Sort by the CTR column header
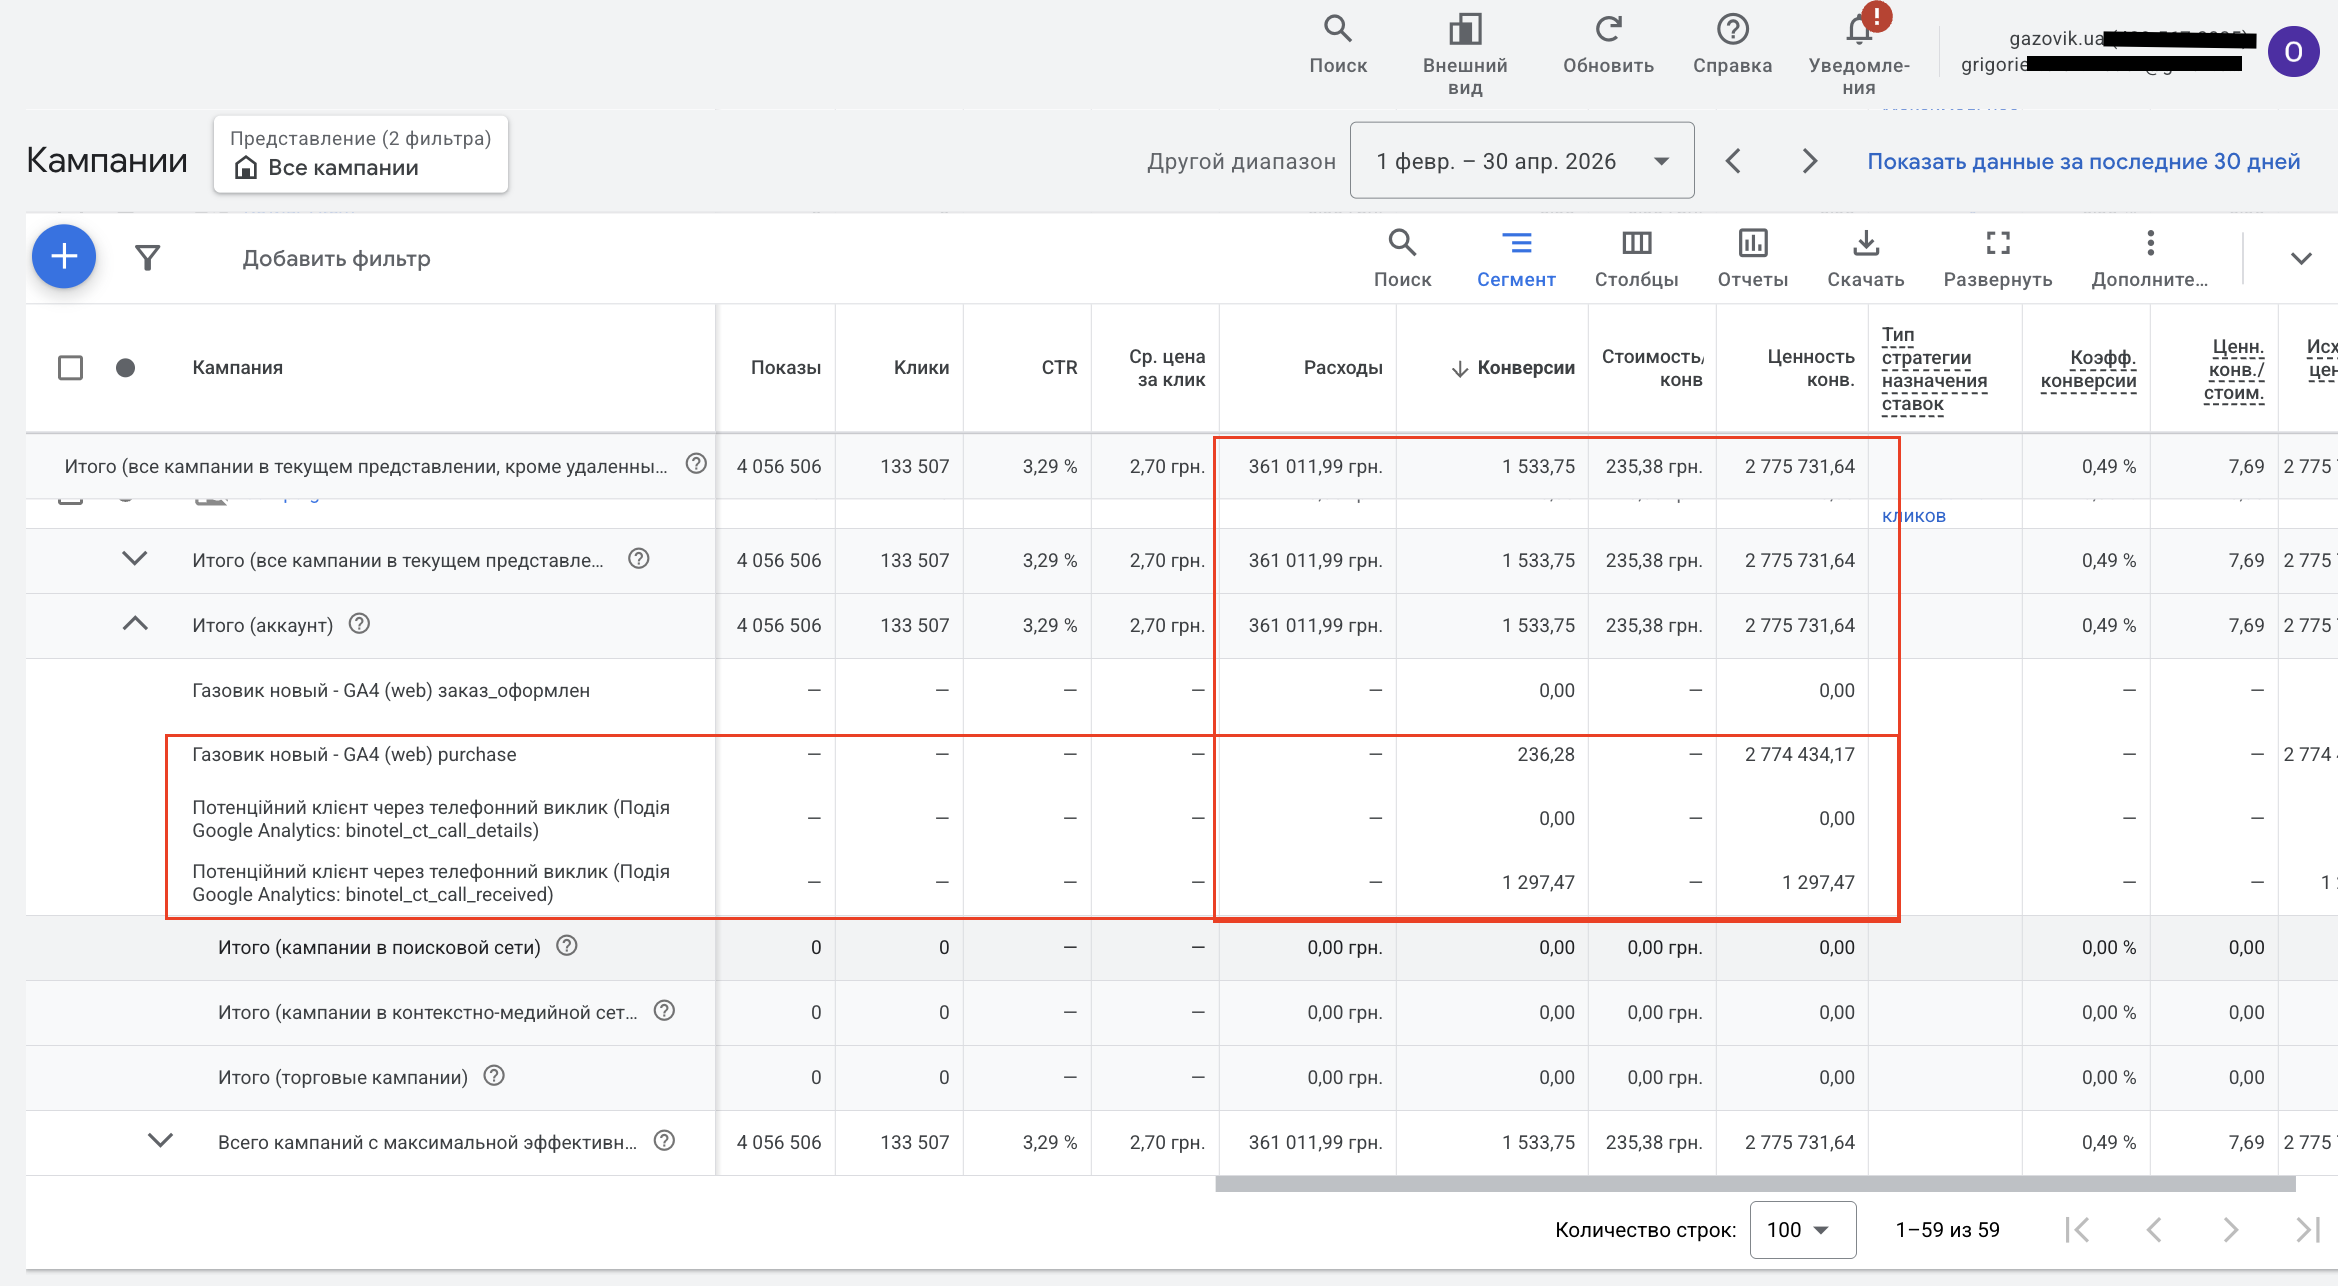This screenshot has height=1286, width=2338. coord(1059,368)
